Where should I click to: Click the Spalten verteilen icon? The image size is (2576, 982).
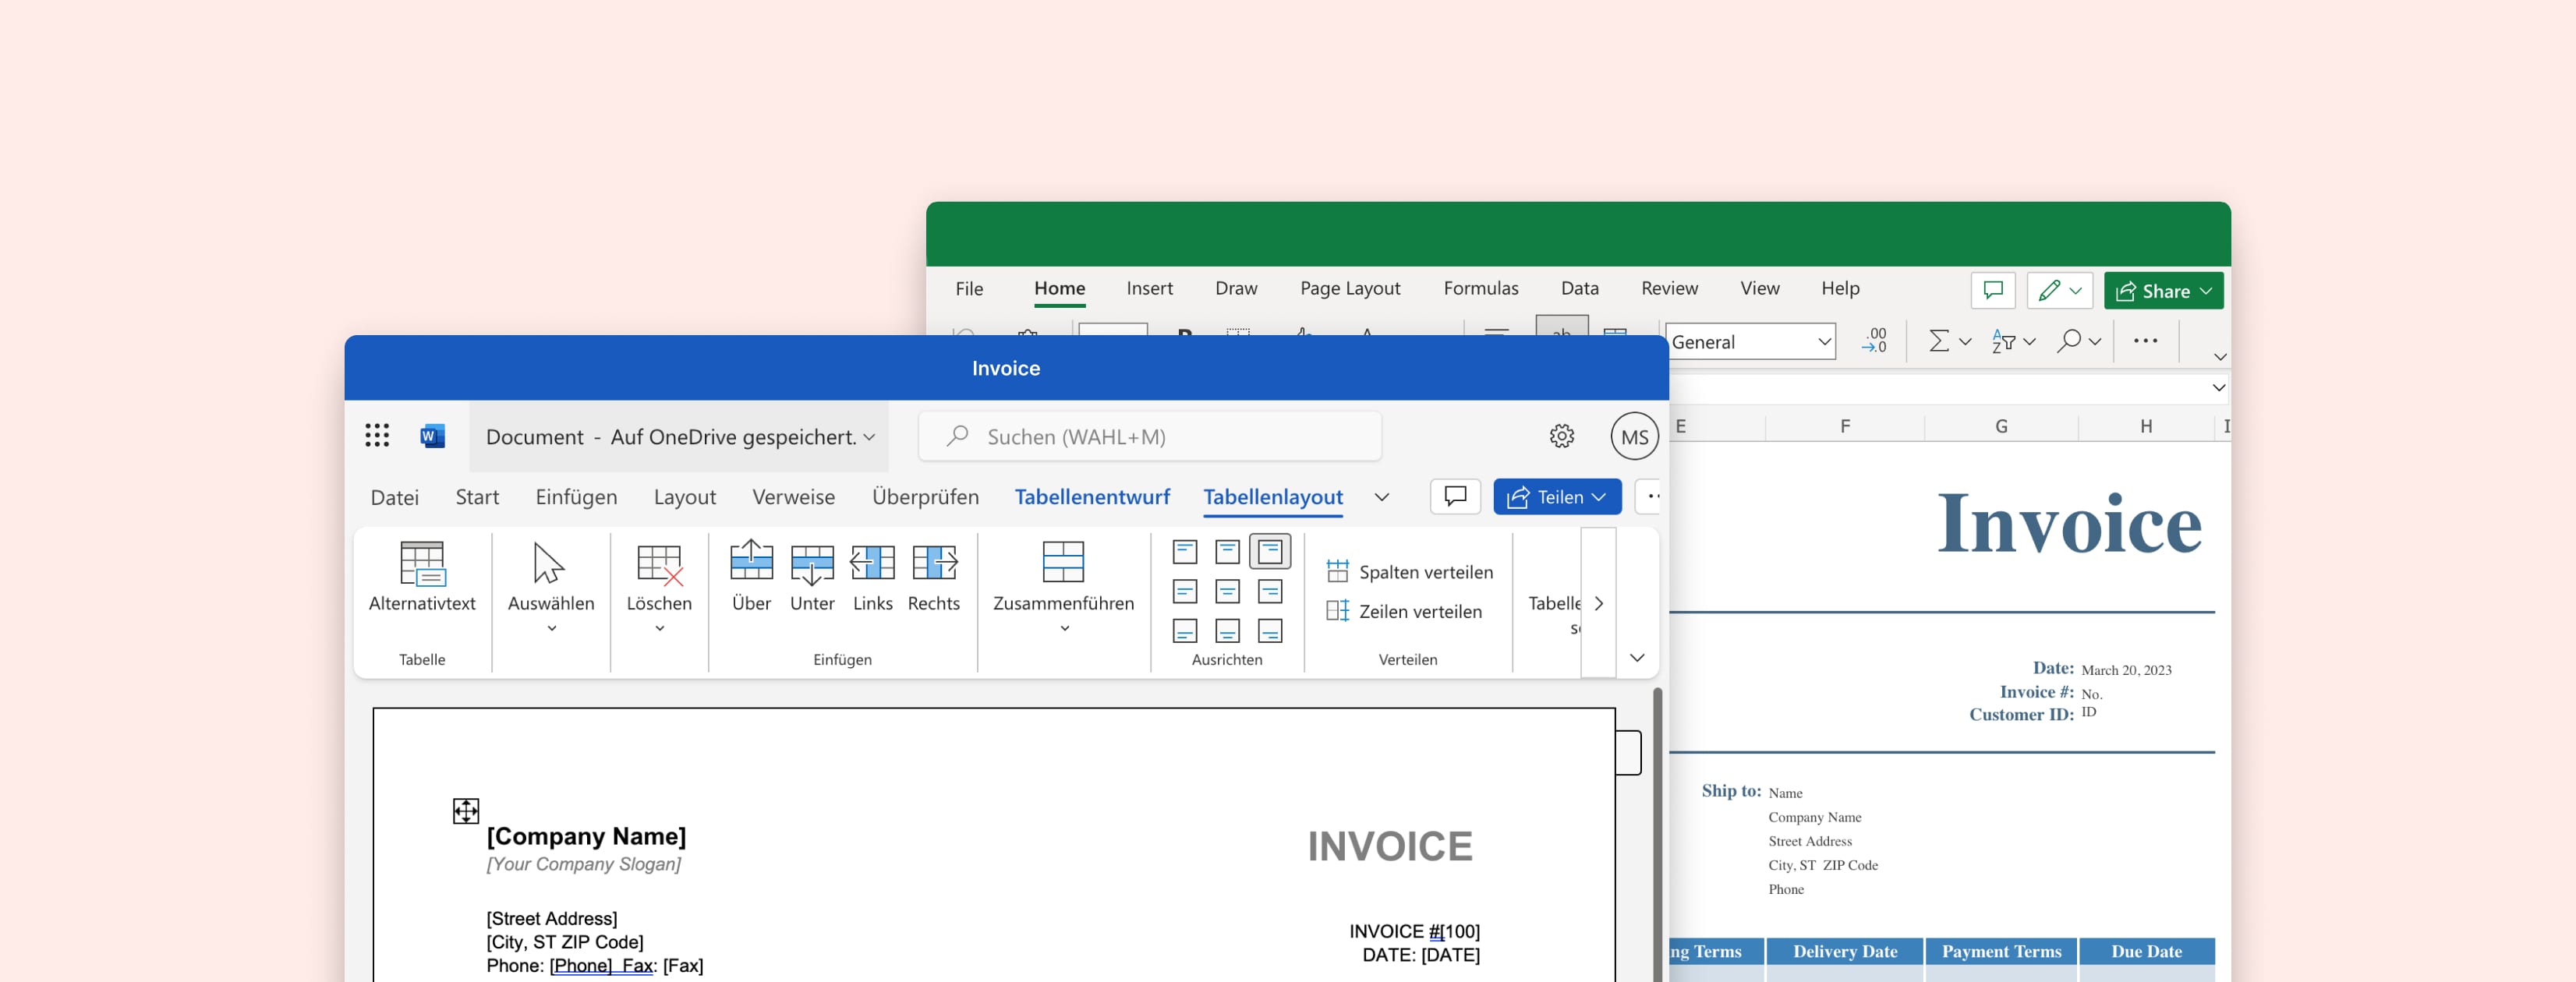click(x=1338, y=571)
